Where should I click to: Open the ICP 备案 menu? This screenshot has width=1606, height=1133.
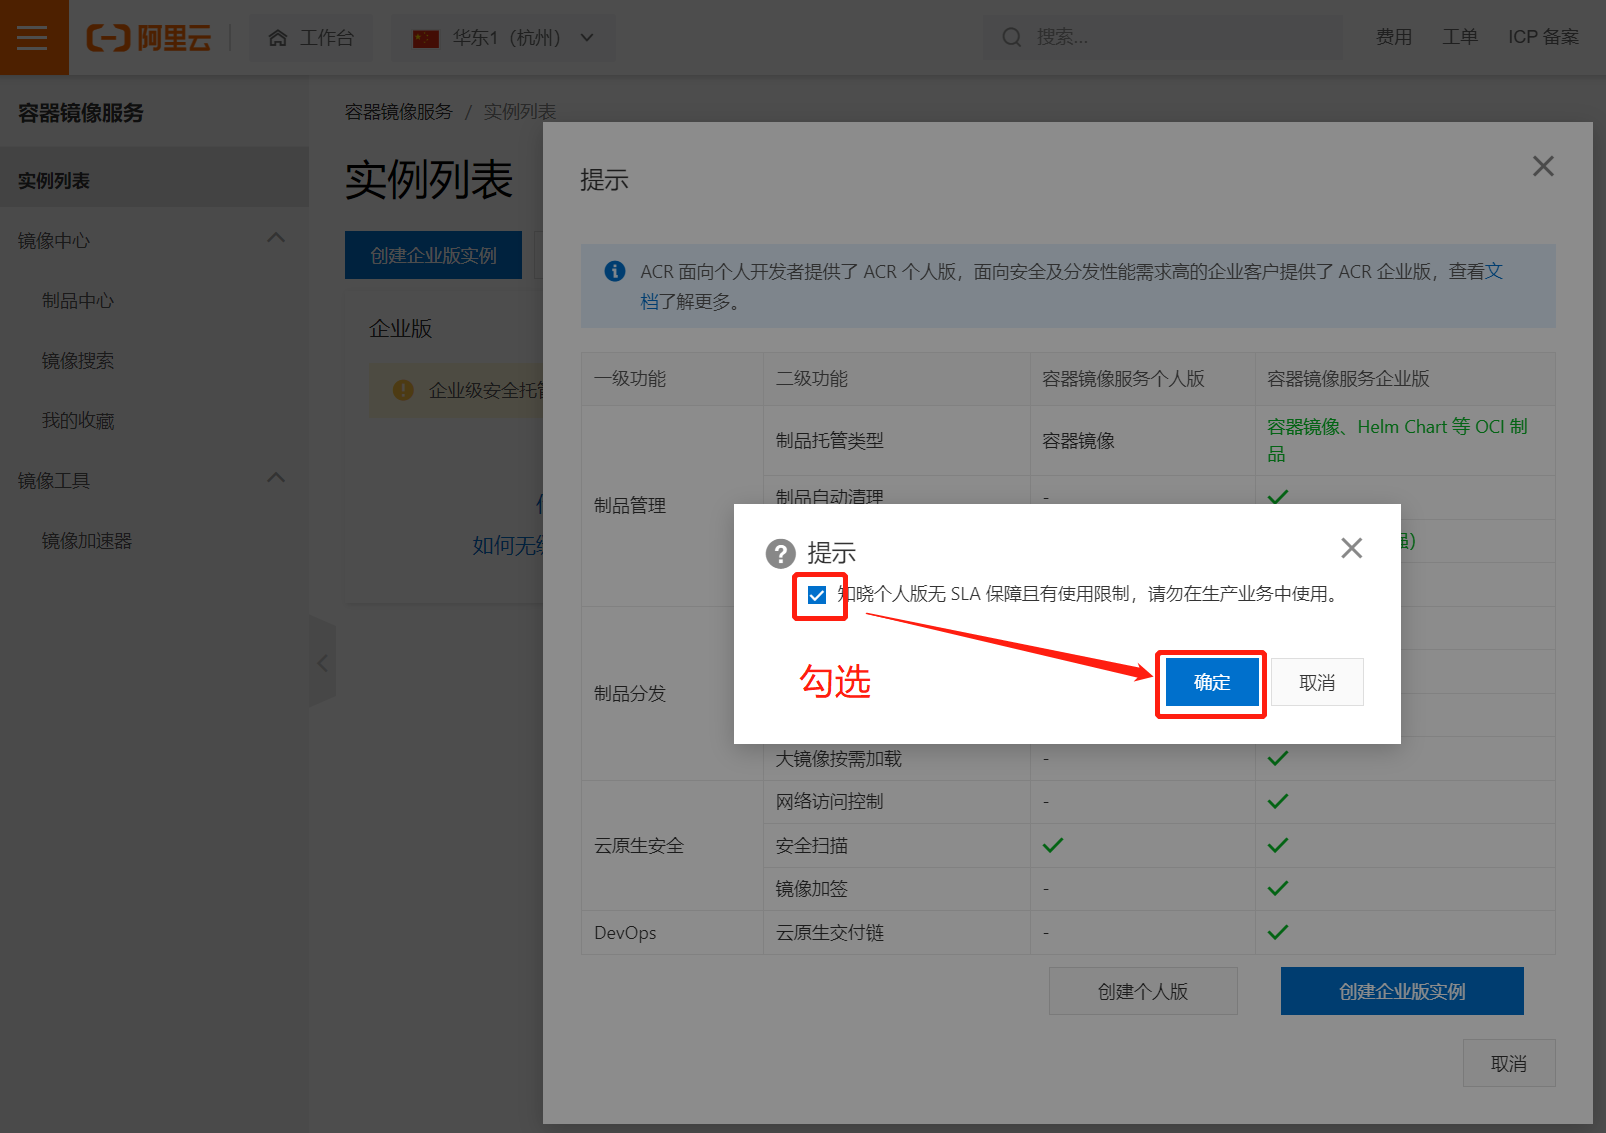click(1543, 37)
